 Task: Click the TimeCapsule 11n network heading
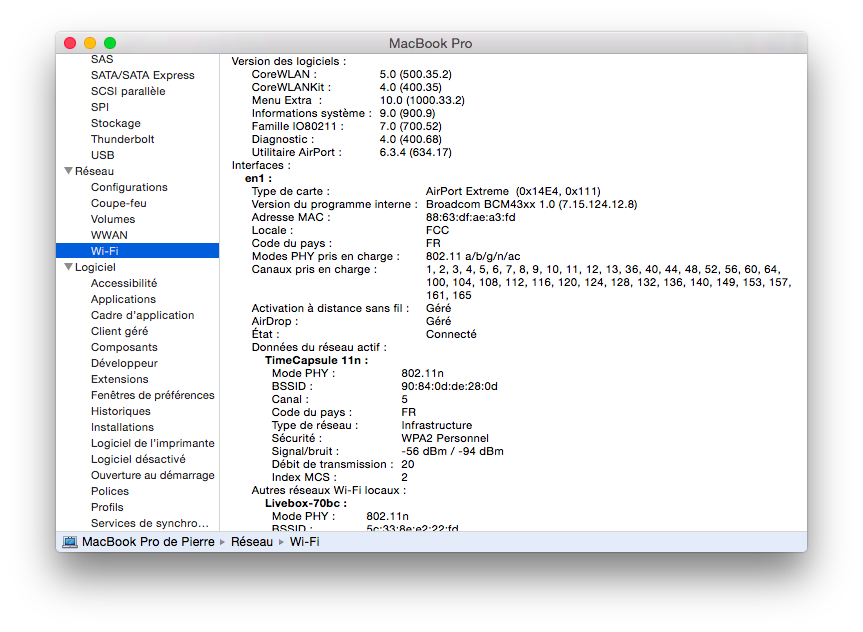tap(316, 360)
